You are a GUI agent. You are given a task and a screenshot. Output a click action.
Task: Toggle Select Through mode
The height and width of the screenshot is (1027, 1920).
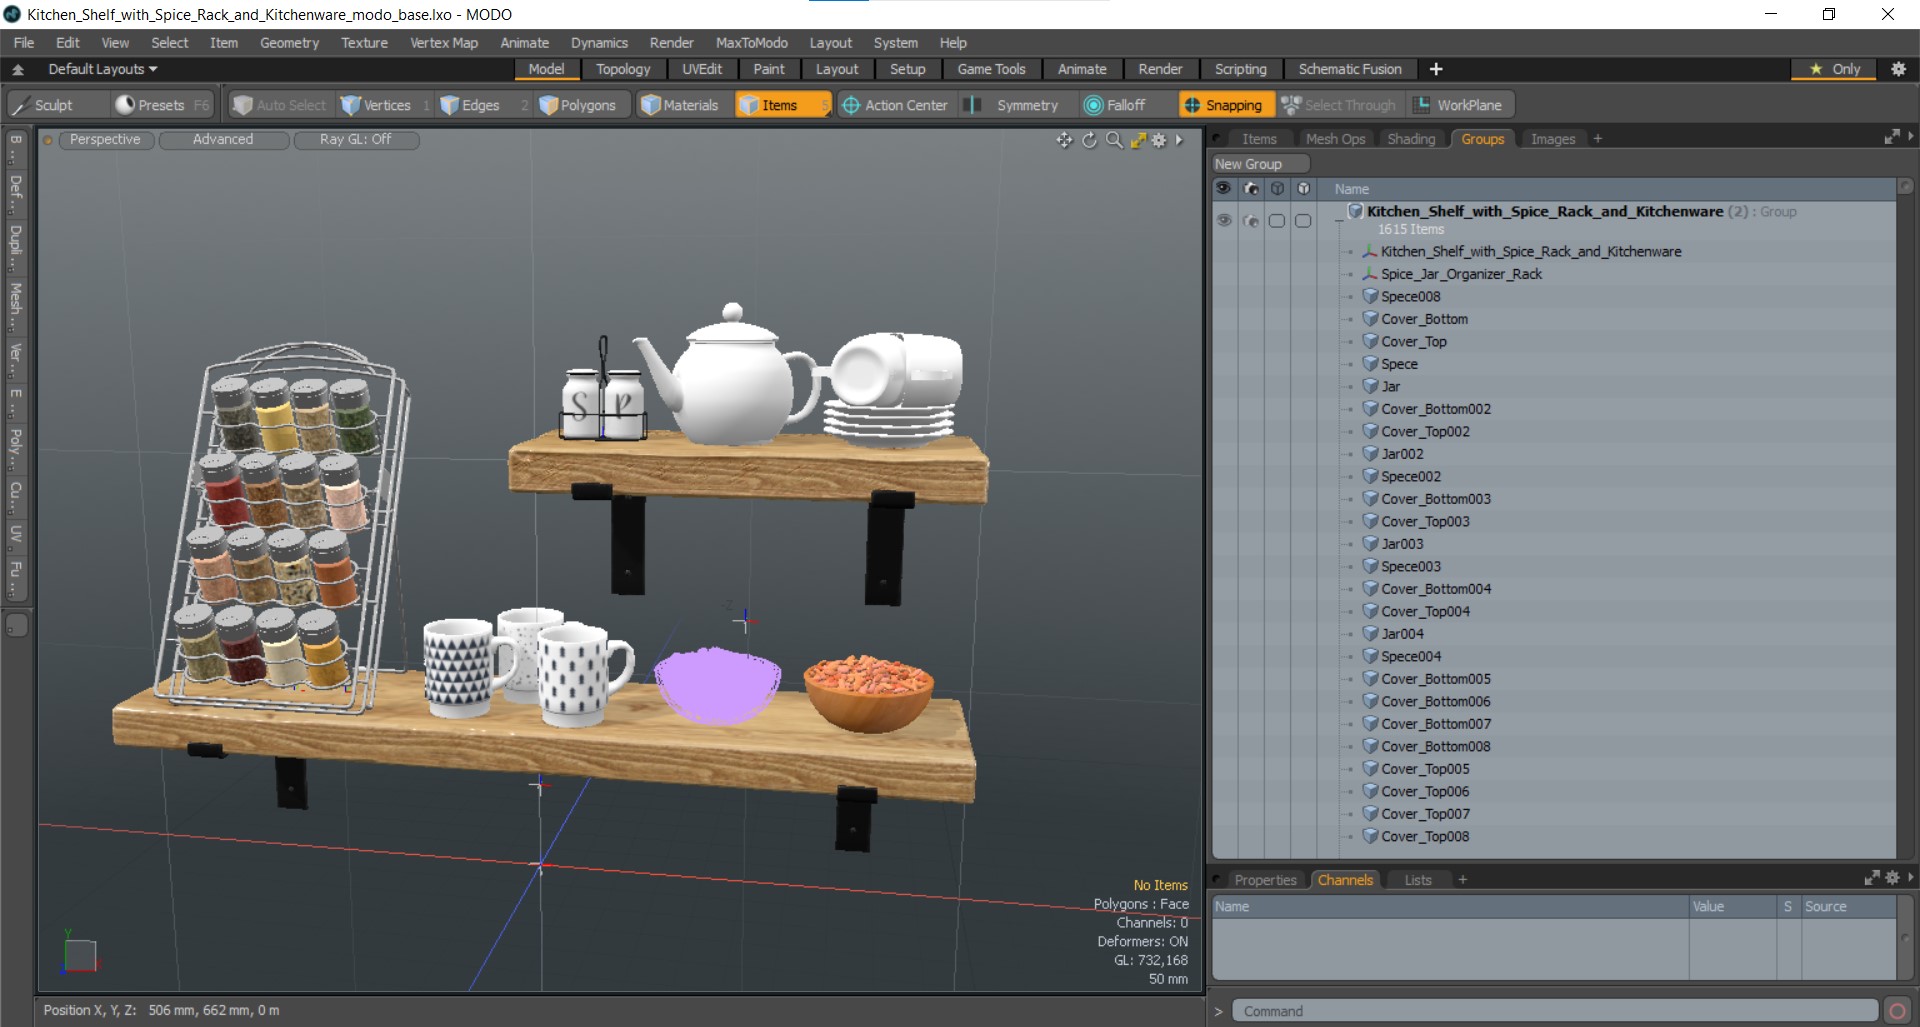[x=1339, y=105]
